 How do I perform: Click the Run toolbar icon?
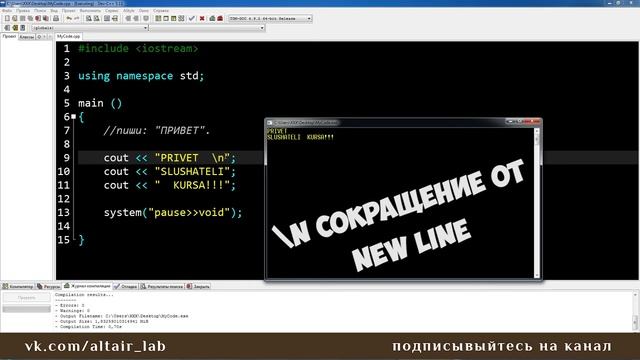(x=166, y=18)
